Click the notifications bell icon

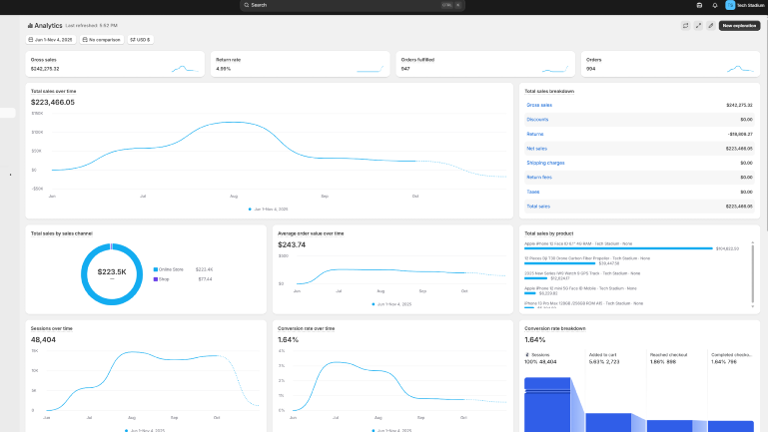pyautogui.click(x=715, y=5)
